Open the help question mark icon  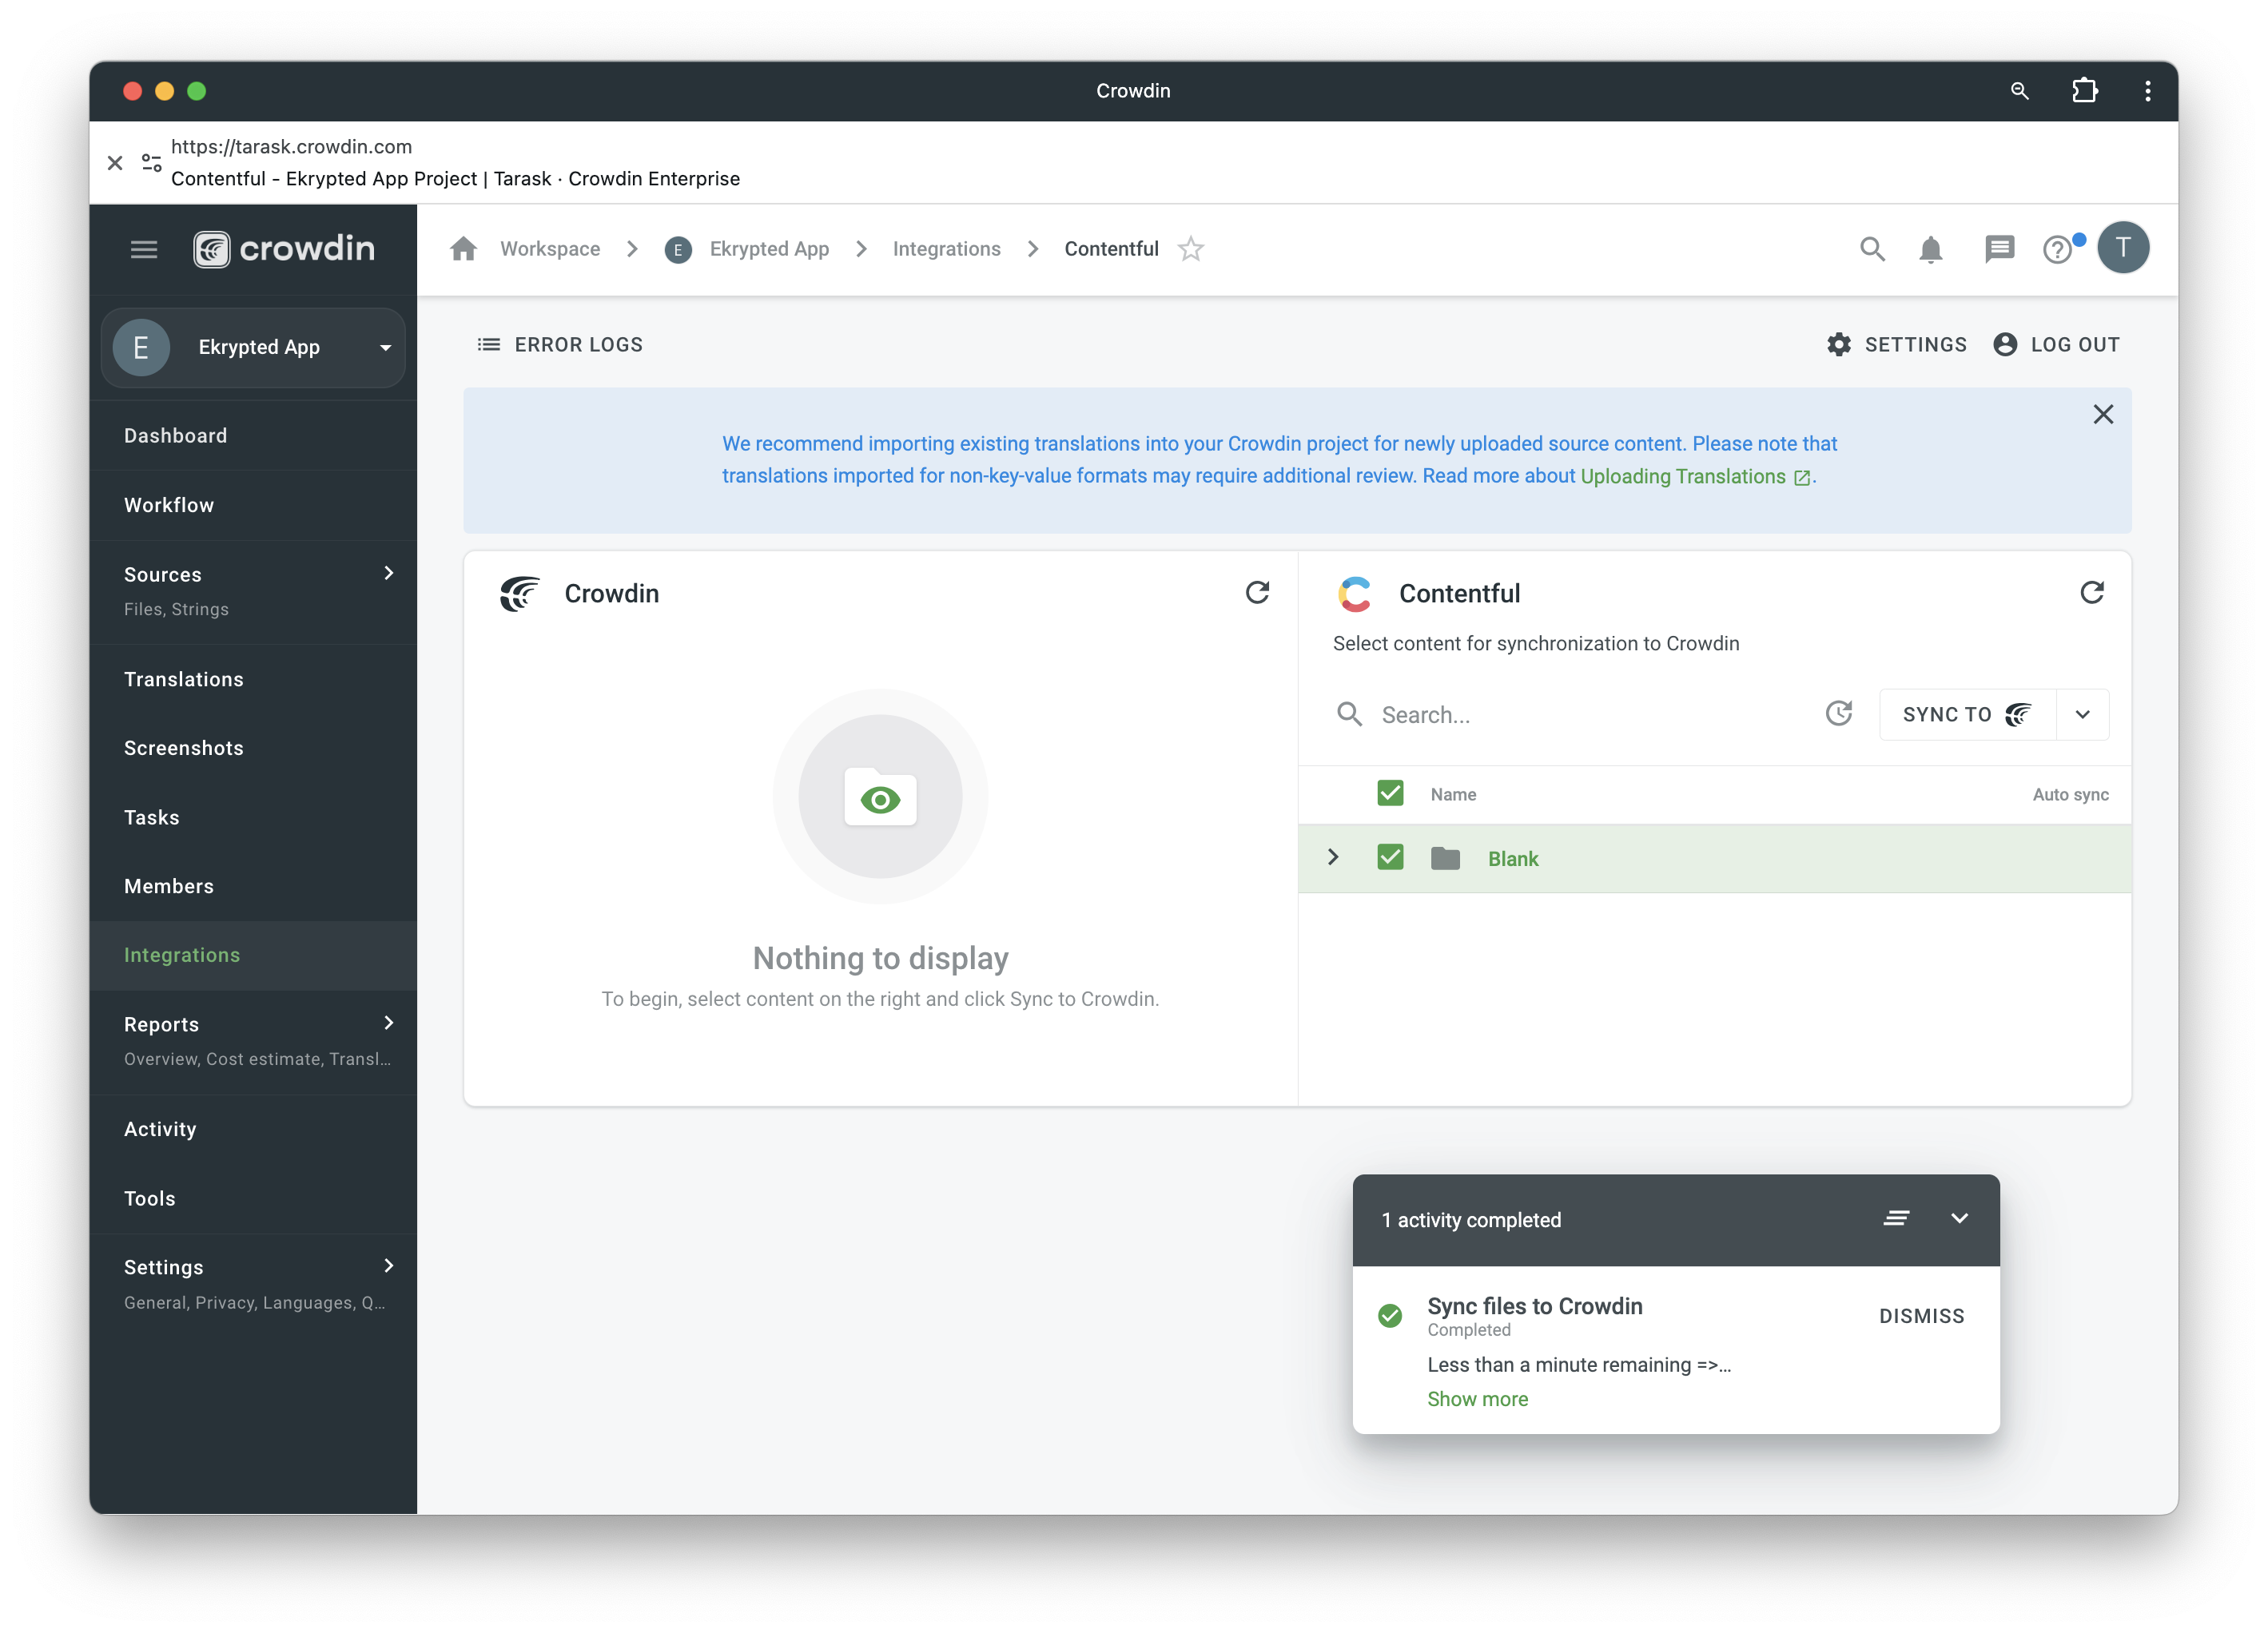(2057, 249)
